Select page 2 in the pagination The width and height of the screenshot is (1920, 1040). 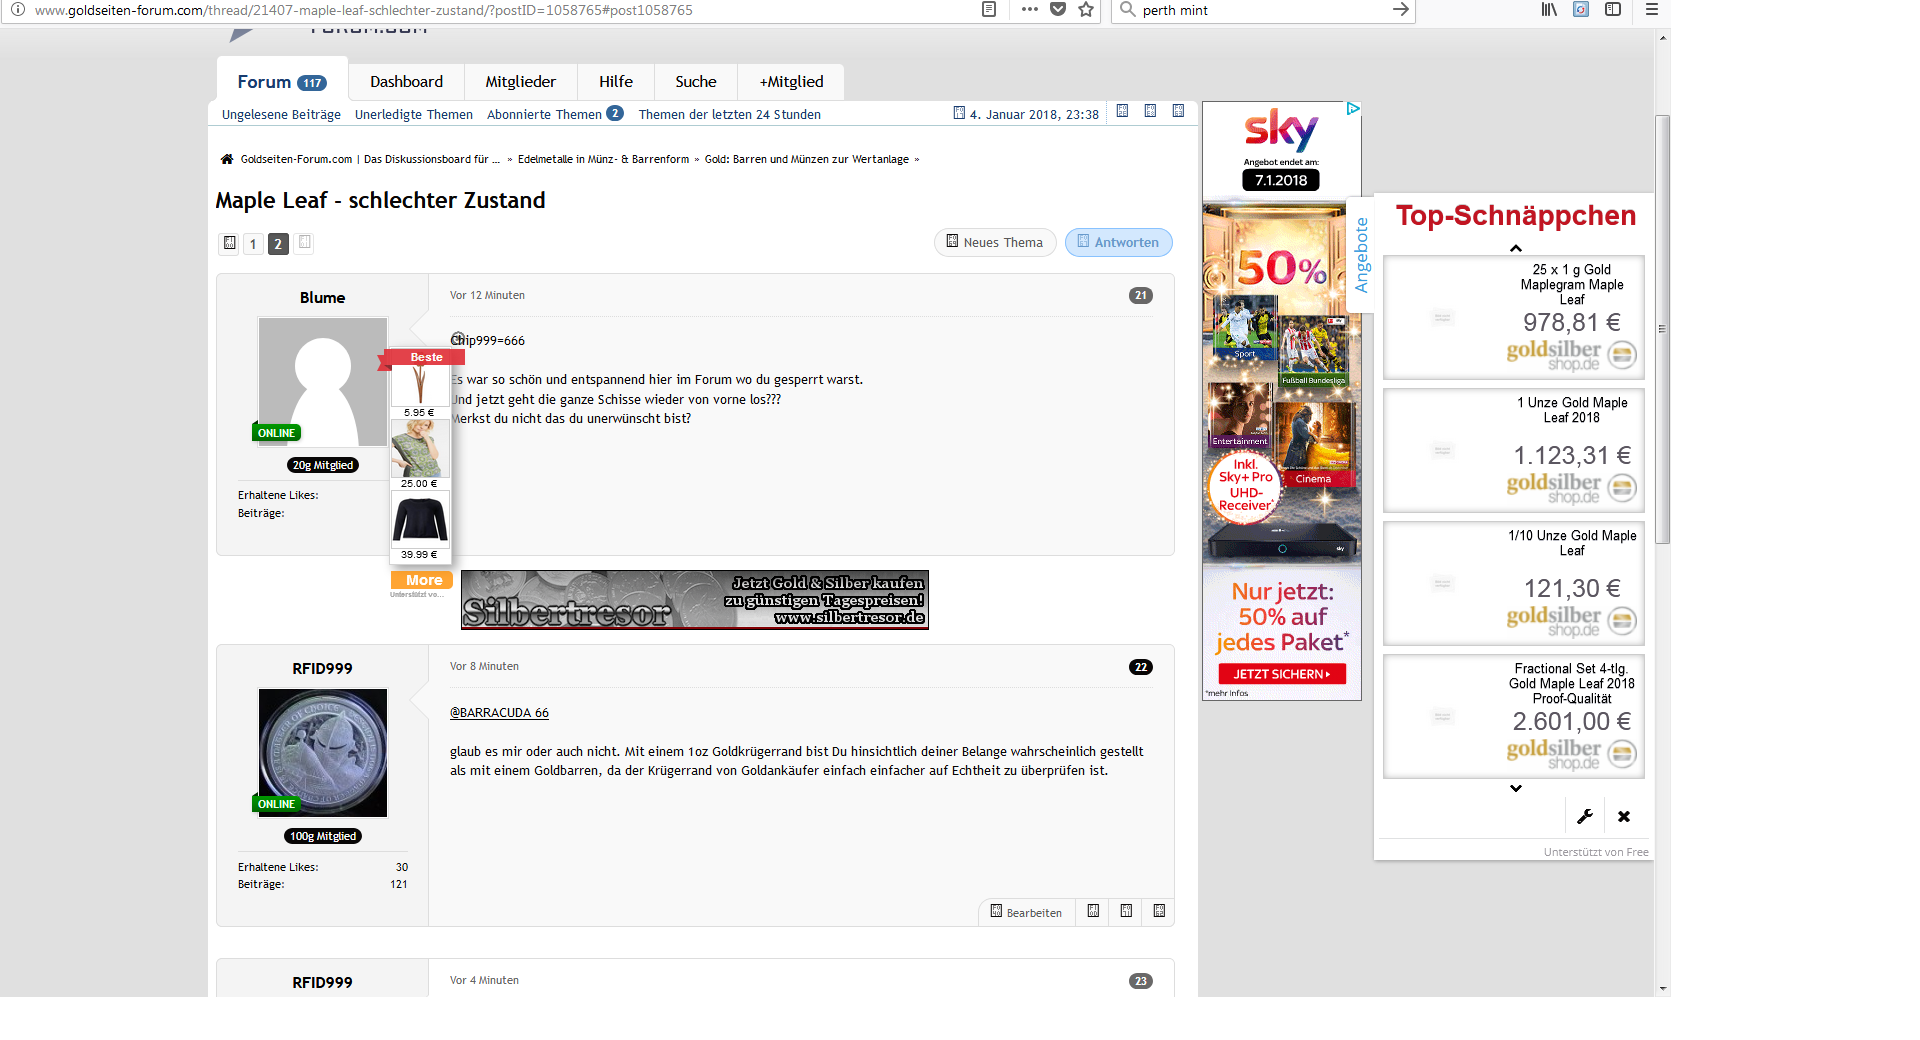(278, 243)
